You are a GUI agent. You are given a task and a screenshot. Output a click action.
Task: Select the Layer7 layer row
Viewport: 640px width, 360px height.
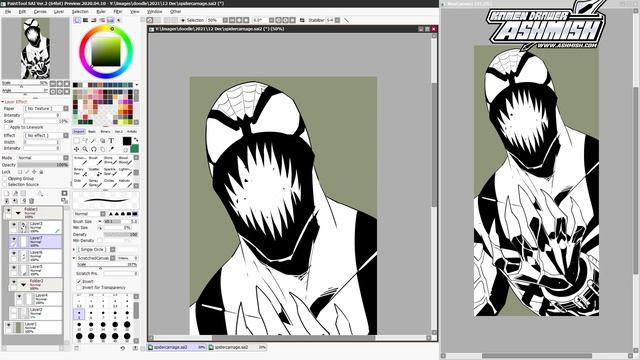[x=36, y=241]
